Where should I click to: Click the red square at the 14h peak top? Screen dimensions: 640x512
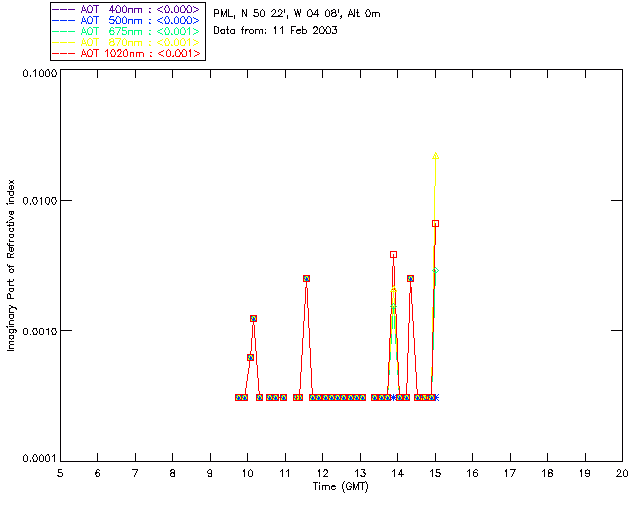click(x=393, y=254)
